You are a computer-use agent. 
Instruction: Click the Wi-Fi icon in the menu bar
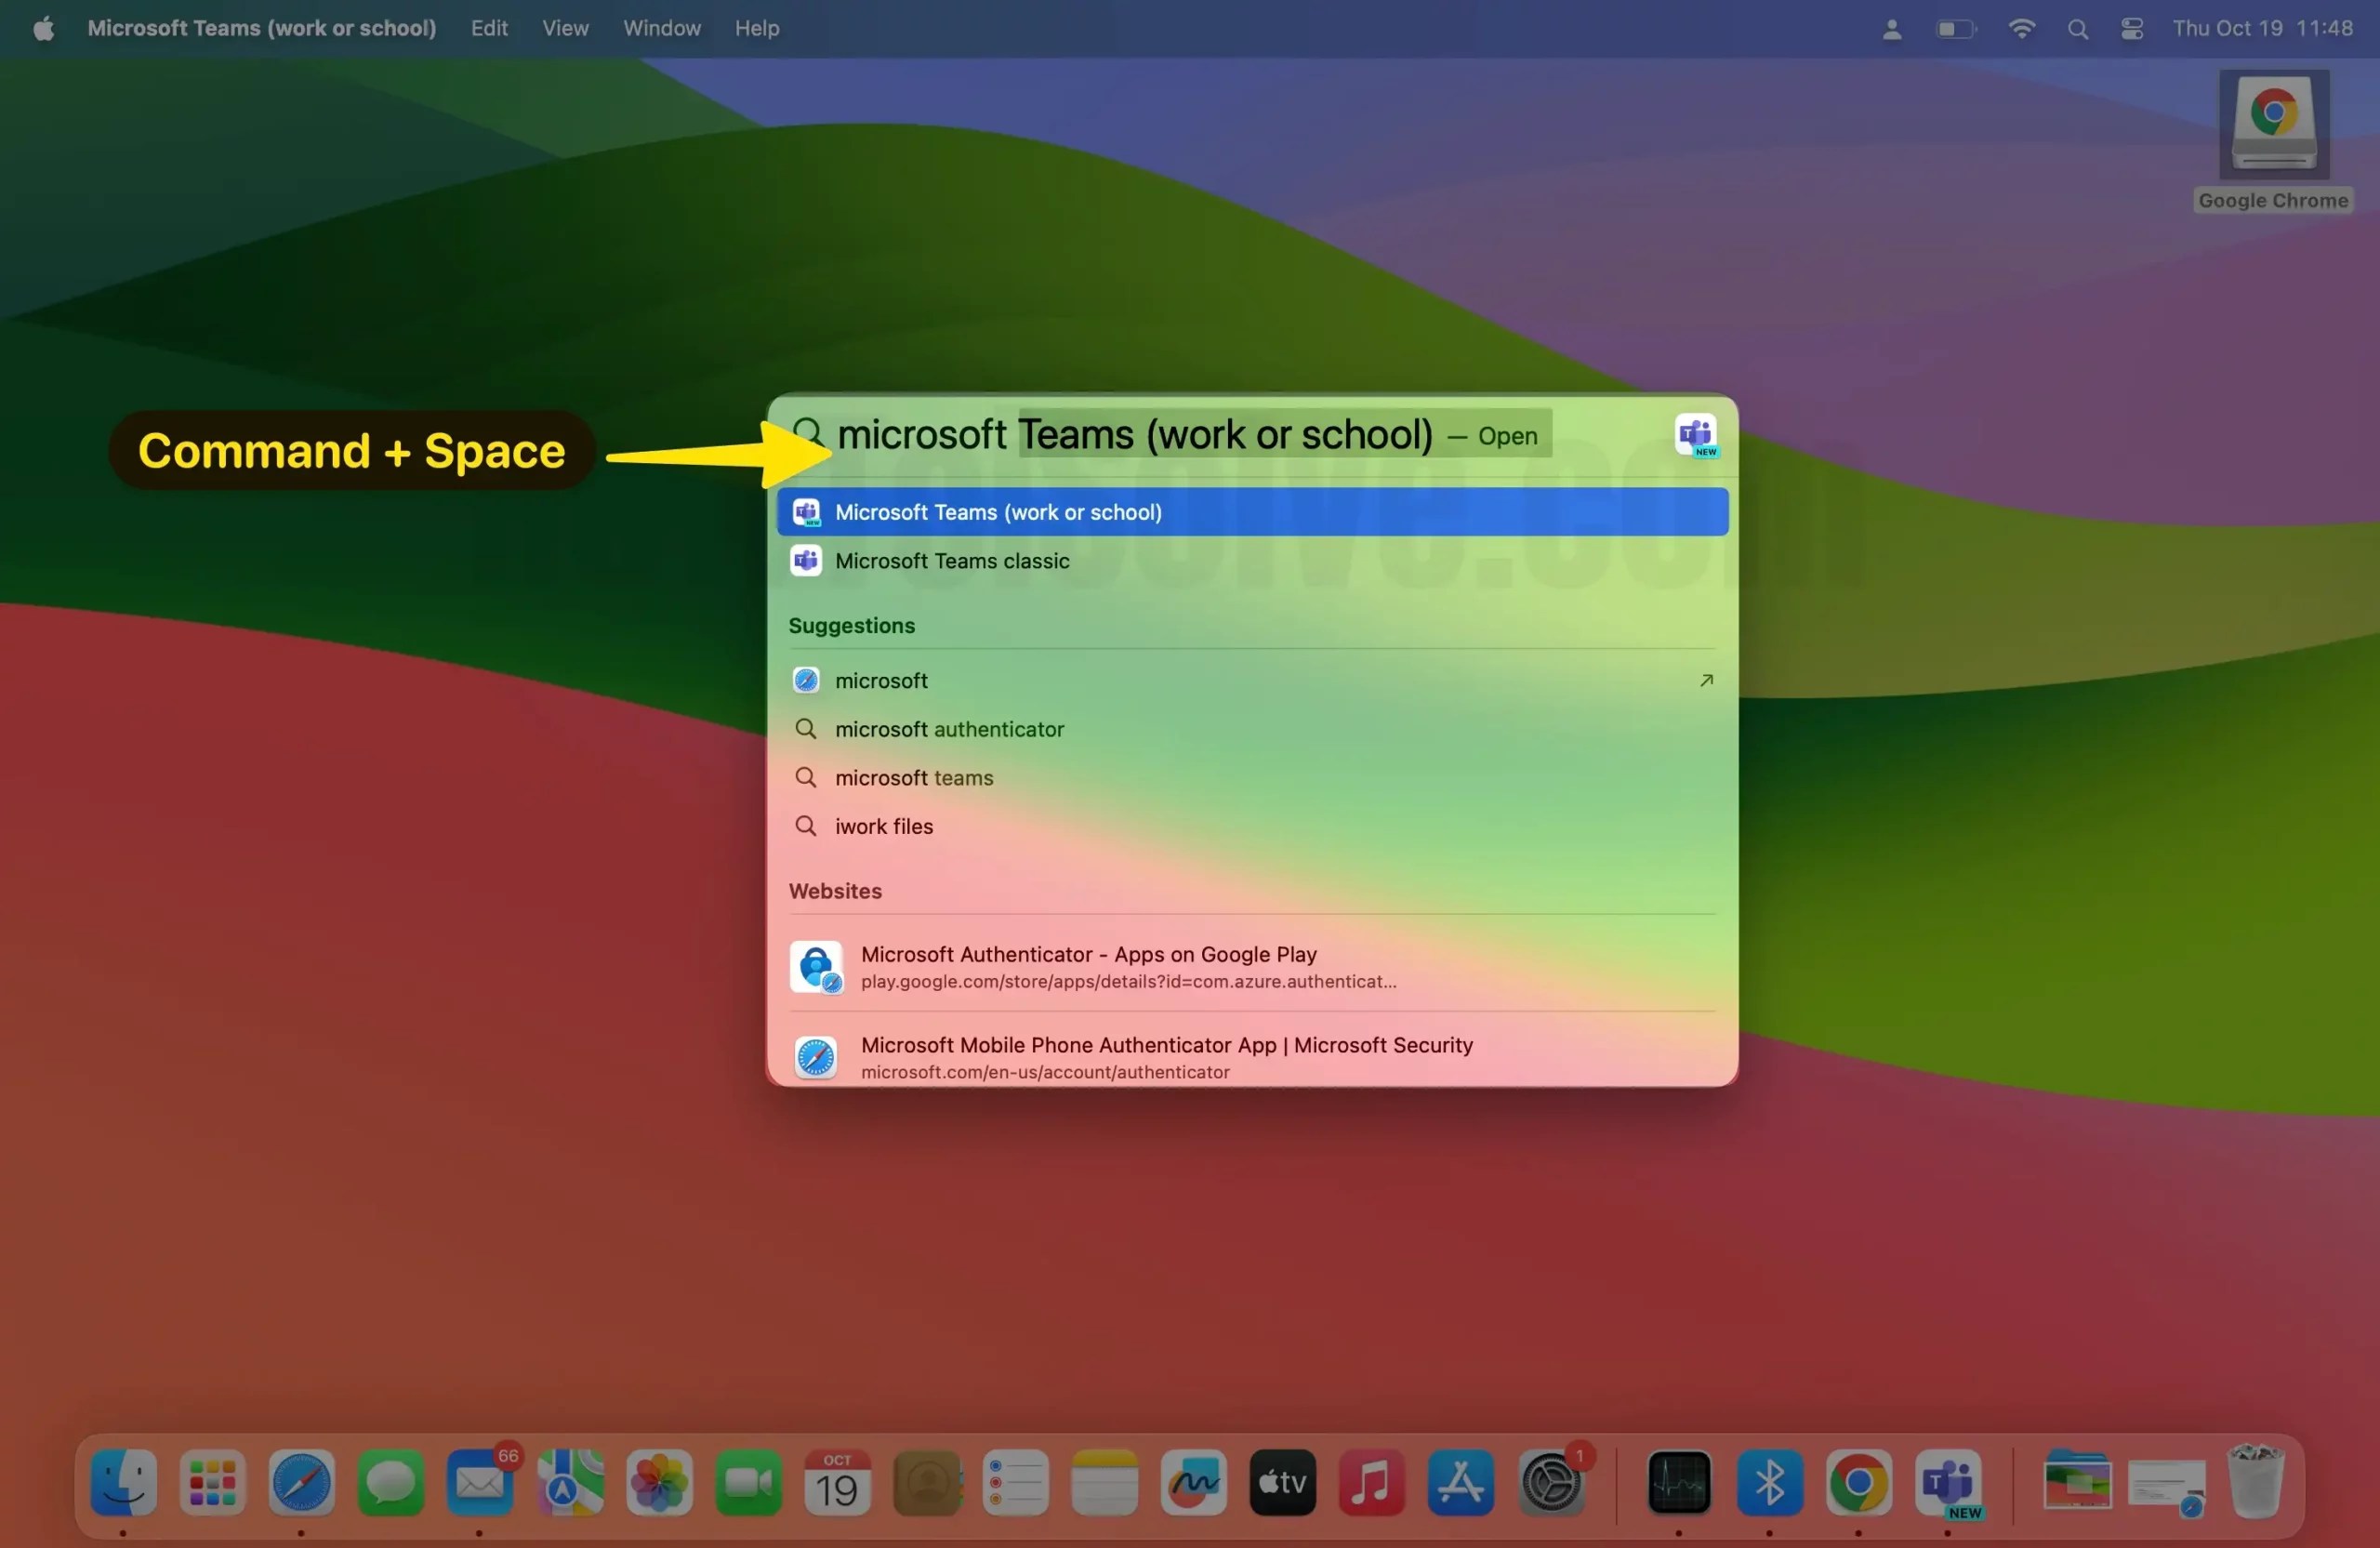click(2022, 28)
